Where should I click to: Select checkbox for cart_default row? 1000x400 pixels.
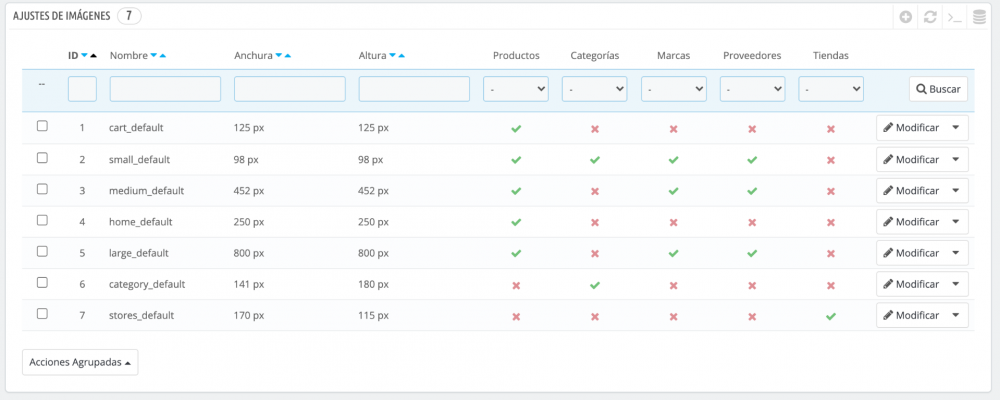(x=42, y=127)
